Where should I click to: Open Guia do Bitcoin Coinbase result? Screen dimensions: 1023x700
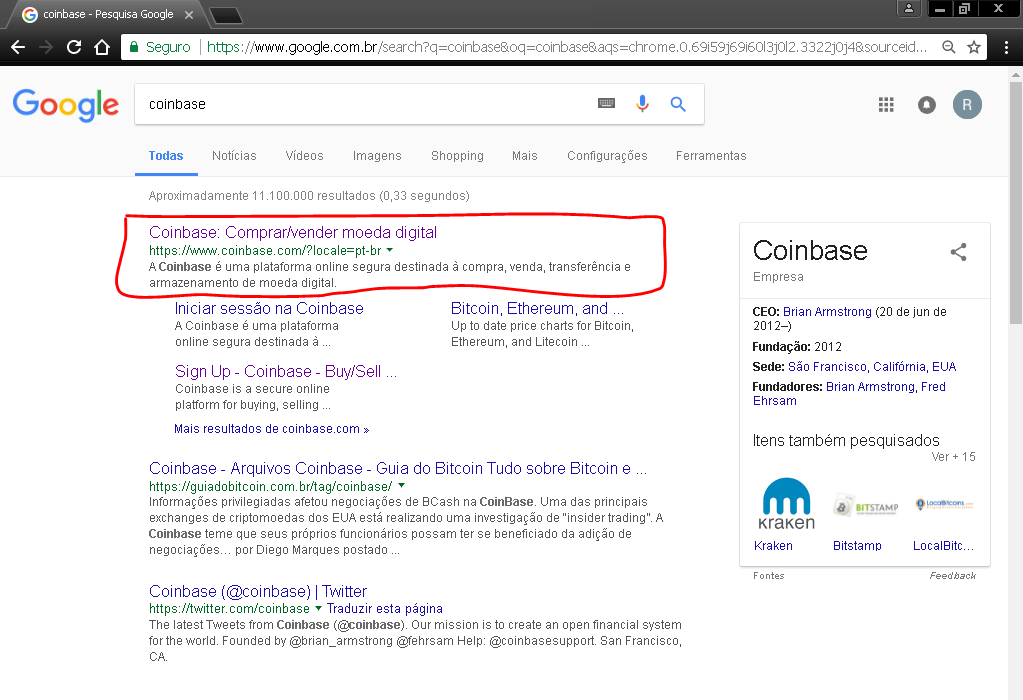[x=398, y=468]
